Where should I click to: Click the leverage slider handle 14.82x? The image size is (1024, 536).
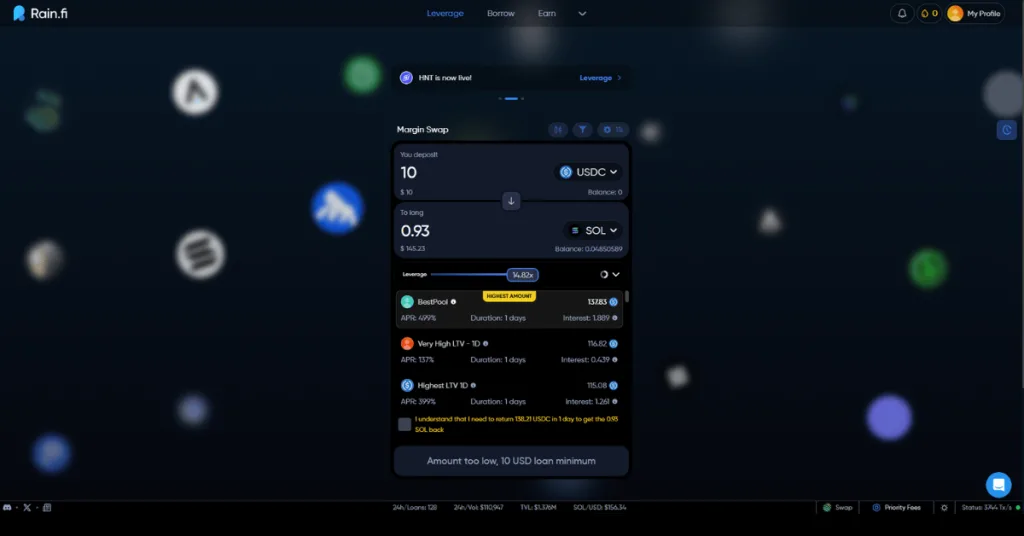(522, 275)
